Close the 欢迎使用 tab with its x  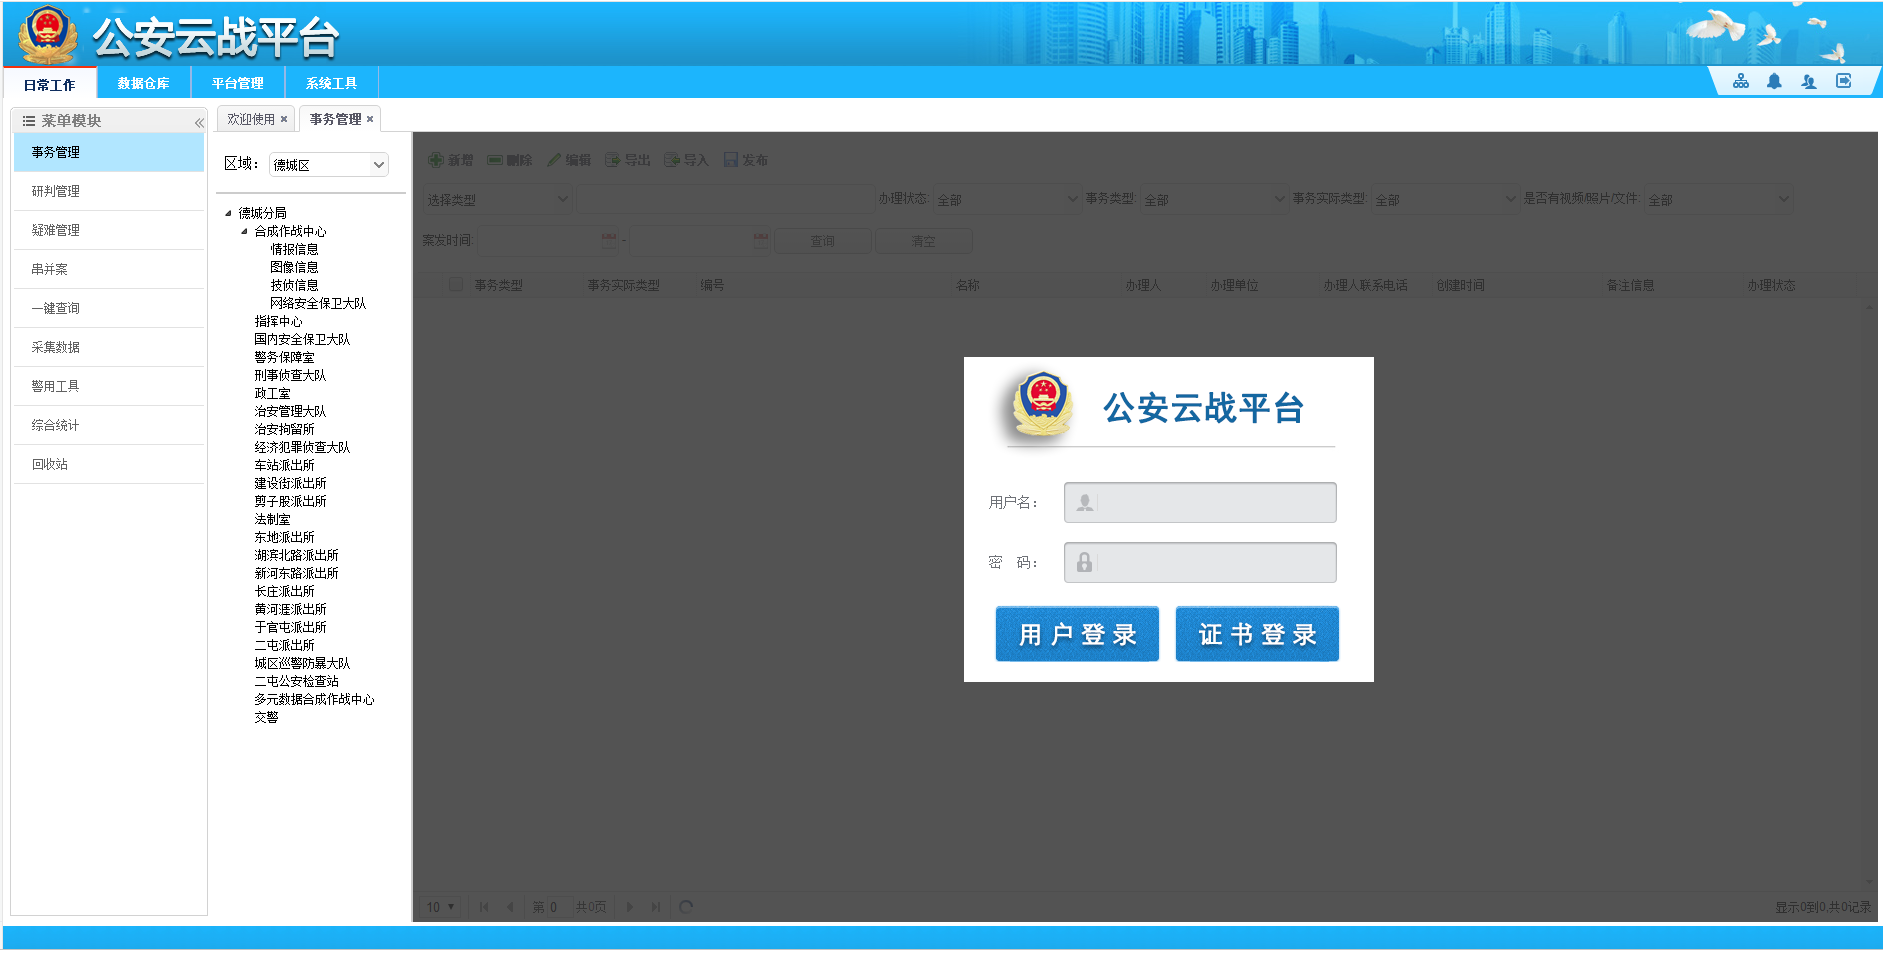tap(284, 119)
